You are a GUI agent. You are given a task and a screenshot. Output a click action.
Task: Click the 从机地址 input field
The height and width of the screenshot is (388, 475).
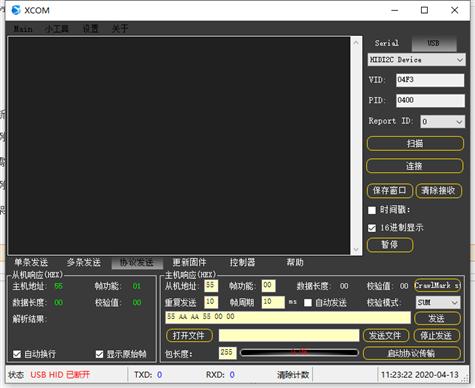(211, 286)
